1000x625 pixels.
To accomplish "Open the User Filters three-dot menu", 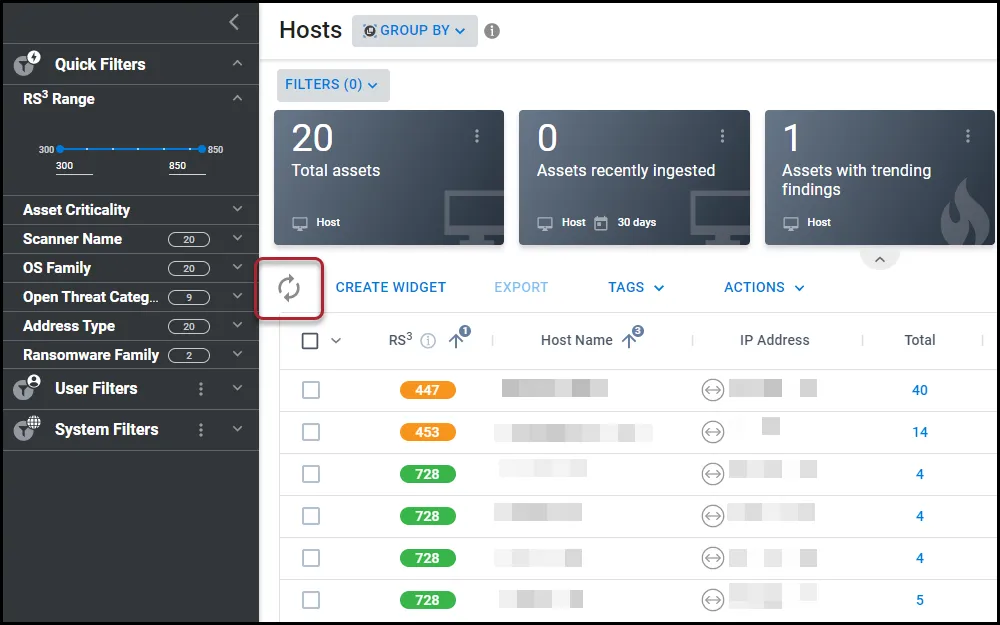I will pos(201,388).
